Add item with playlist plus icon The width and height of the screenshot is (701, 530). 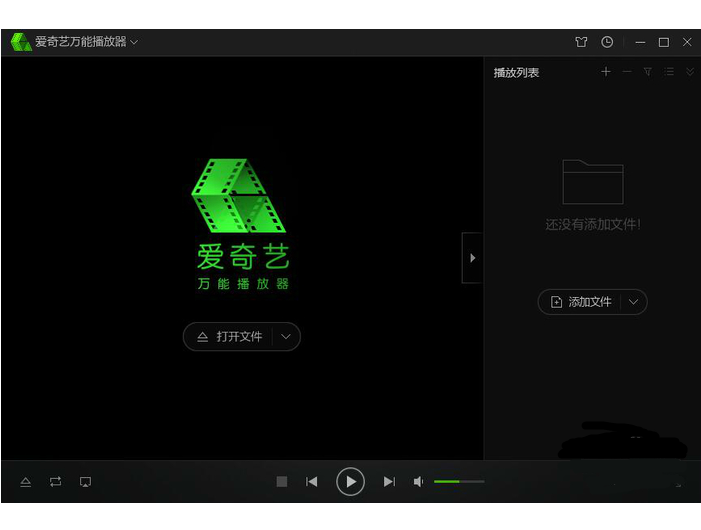[606, 72]
